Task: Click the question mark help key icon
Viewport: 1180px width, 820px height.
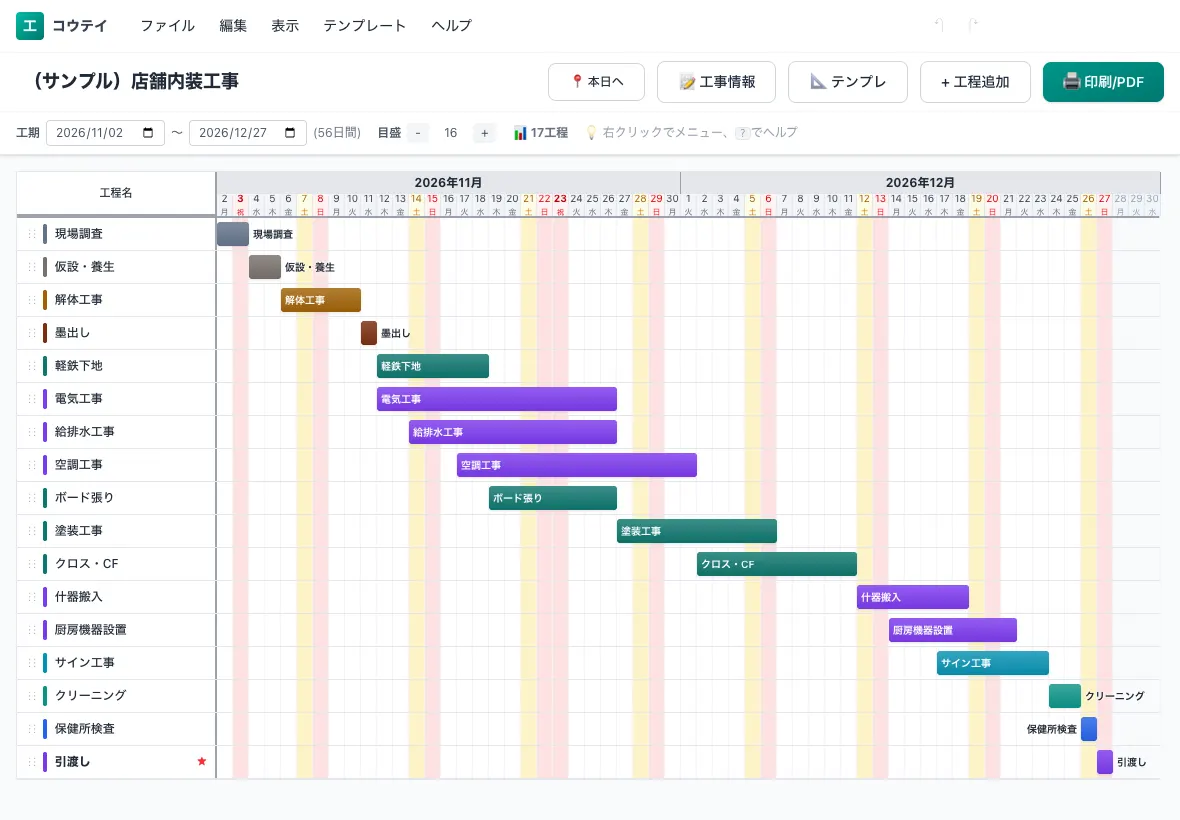Action: pos(743,133)
